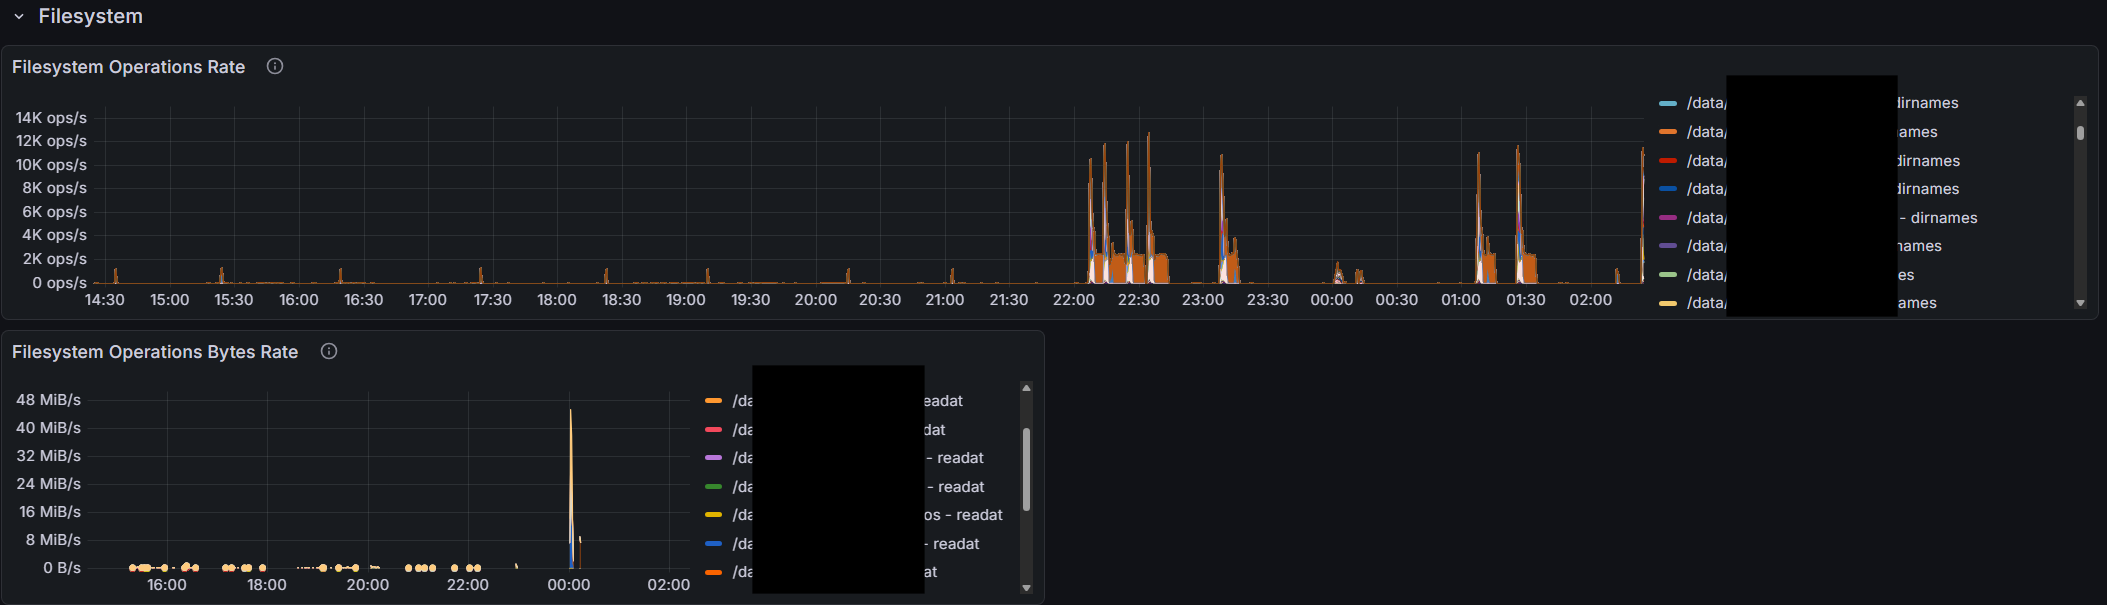
Task: Open the Filesystem Operations Bytes Rate title
Action: pos(155,352)
